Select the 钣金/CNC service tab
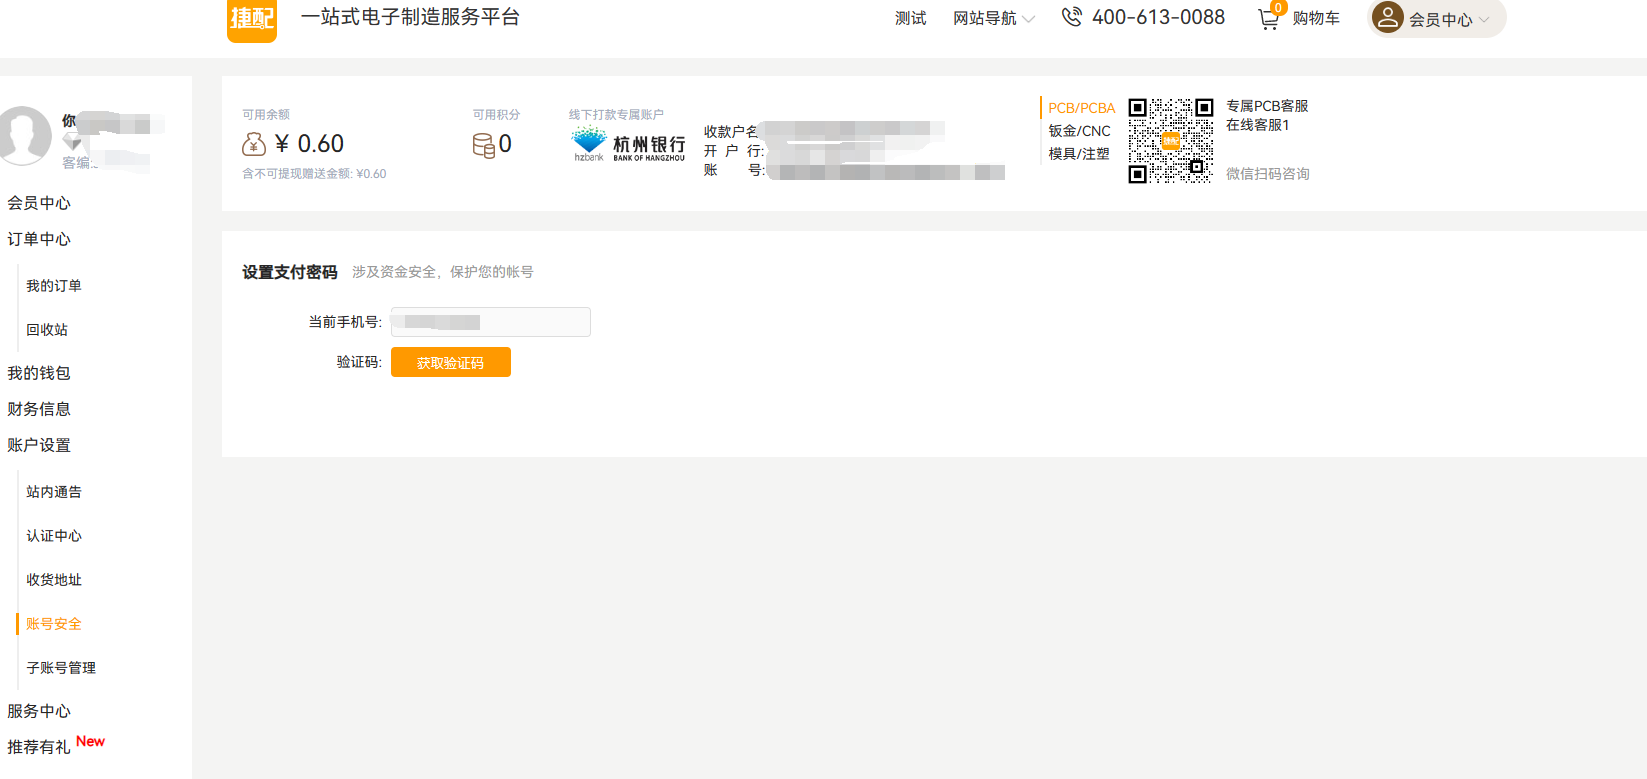 pyautogui.click(x=1079, y=131)
